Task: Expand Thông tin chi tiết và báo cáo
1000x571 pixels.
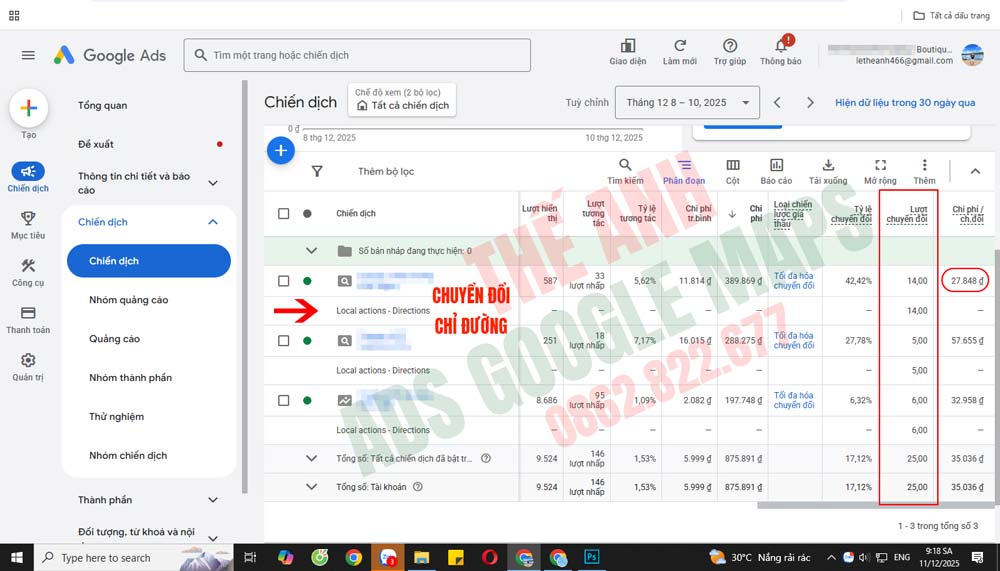Action: (x=213, y=183)
